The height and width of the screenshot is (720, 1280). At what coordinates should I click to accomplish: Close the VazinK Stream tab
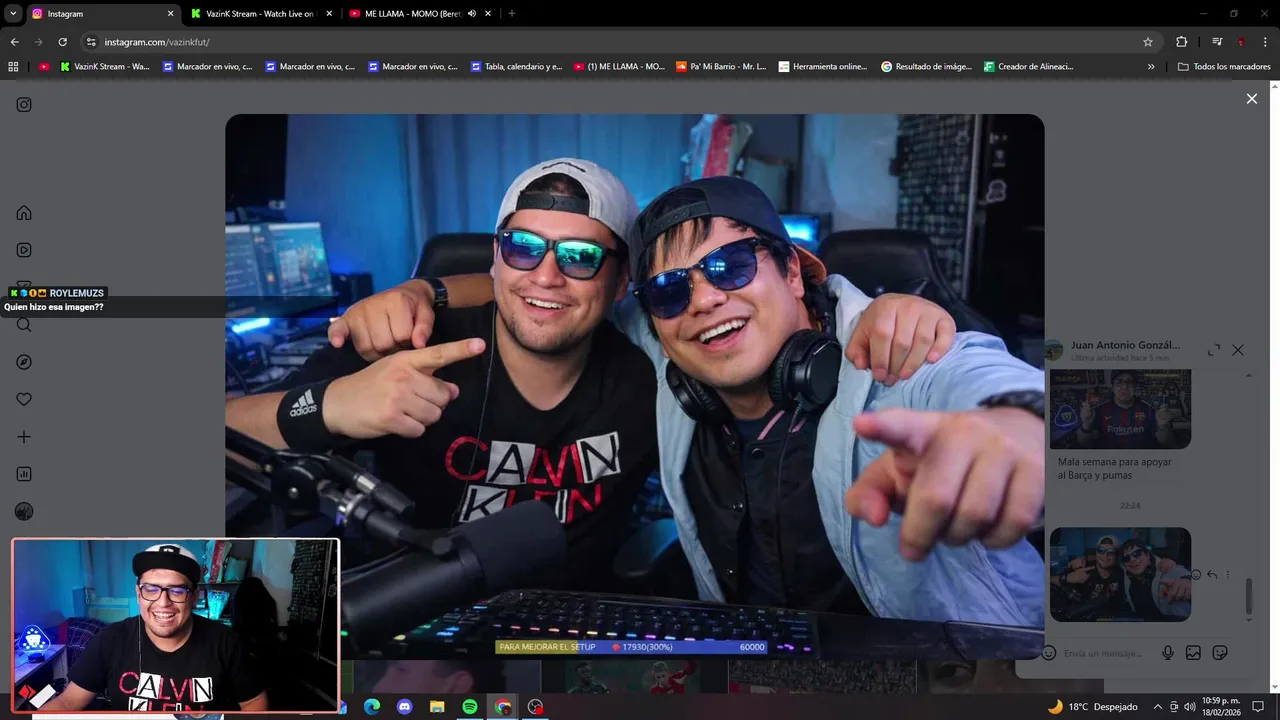click(x=330, y=14)
